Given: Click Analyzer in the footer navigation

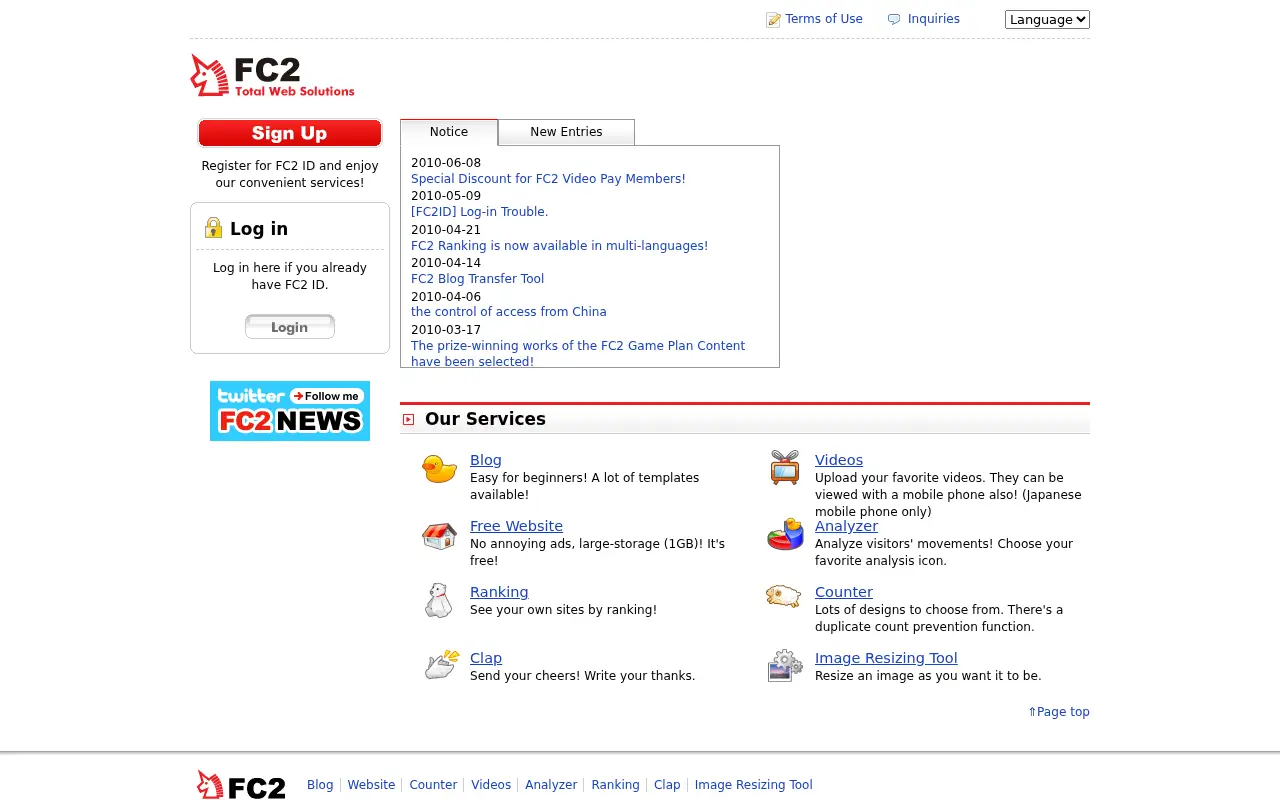Looking at the screenshot, I should click(551, 785).
